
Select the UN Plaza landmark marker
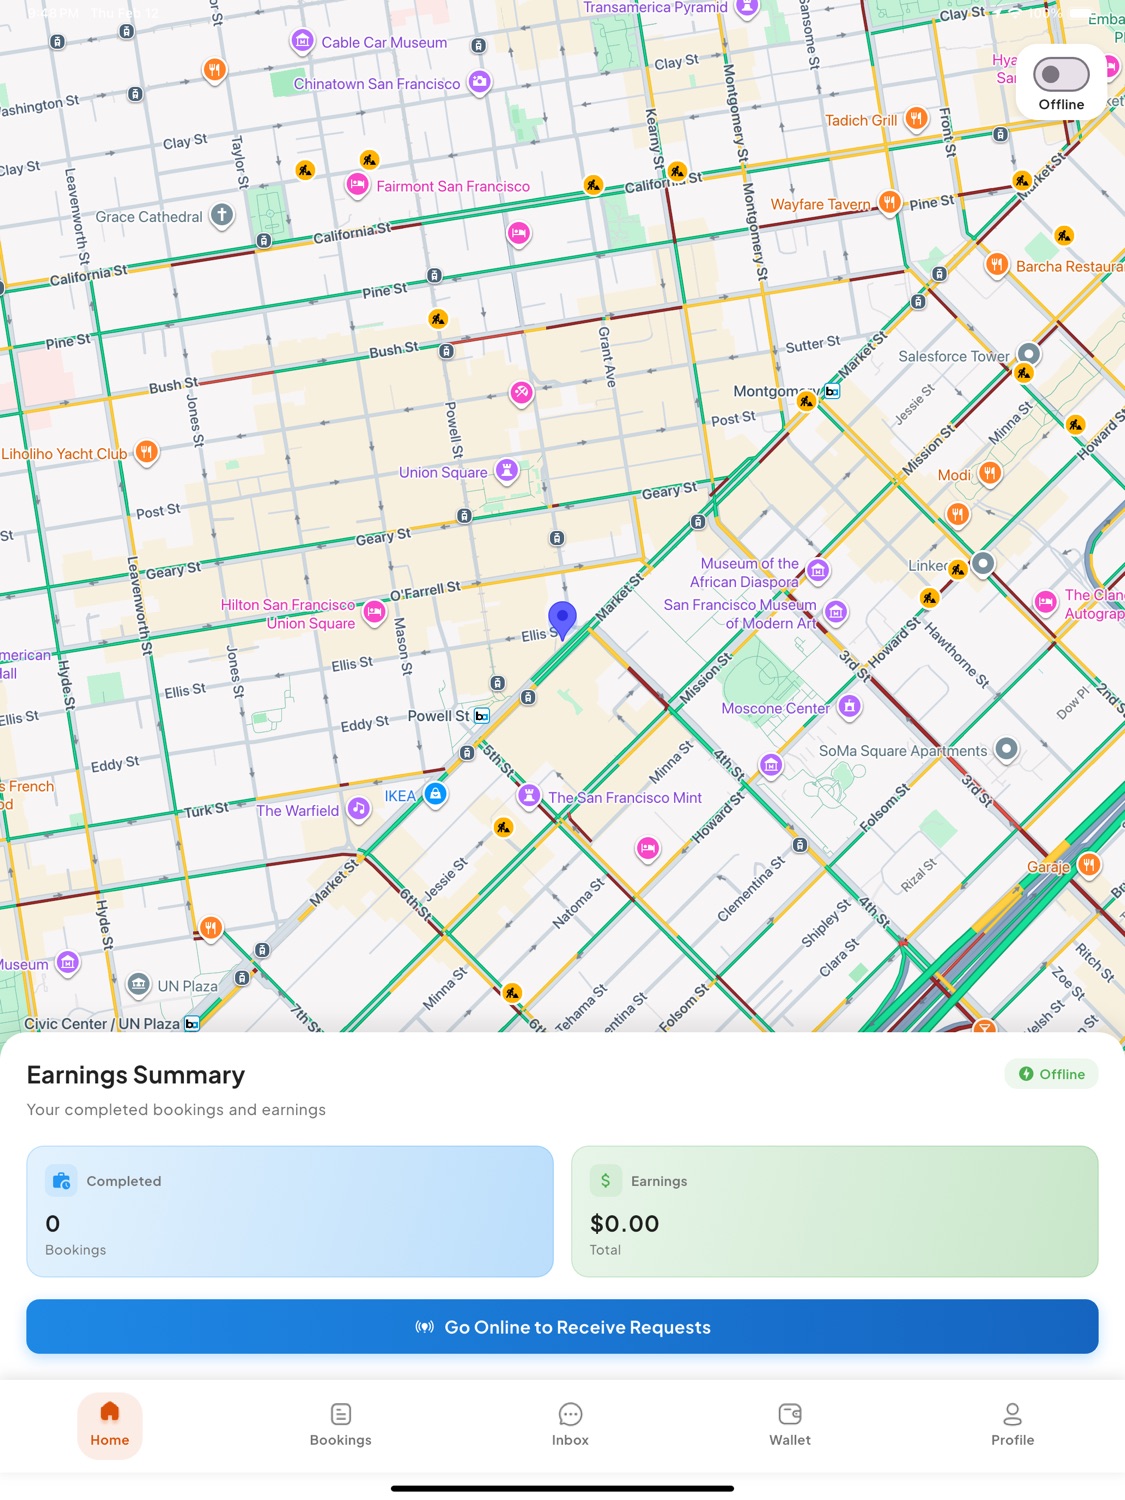click(139, 984)
